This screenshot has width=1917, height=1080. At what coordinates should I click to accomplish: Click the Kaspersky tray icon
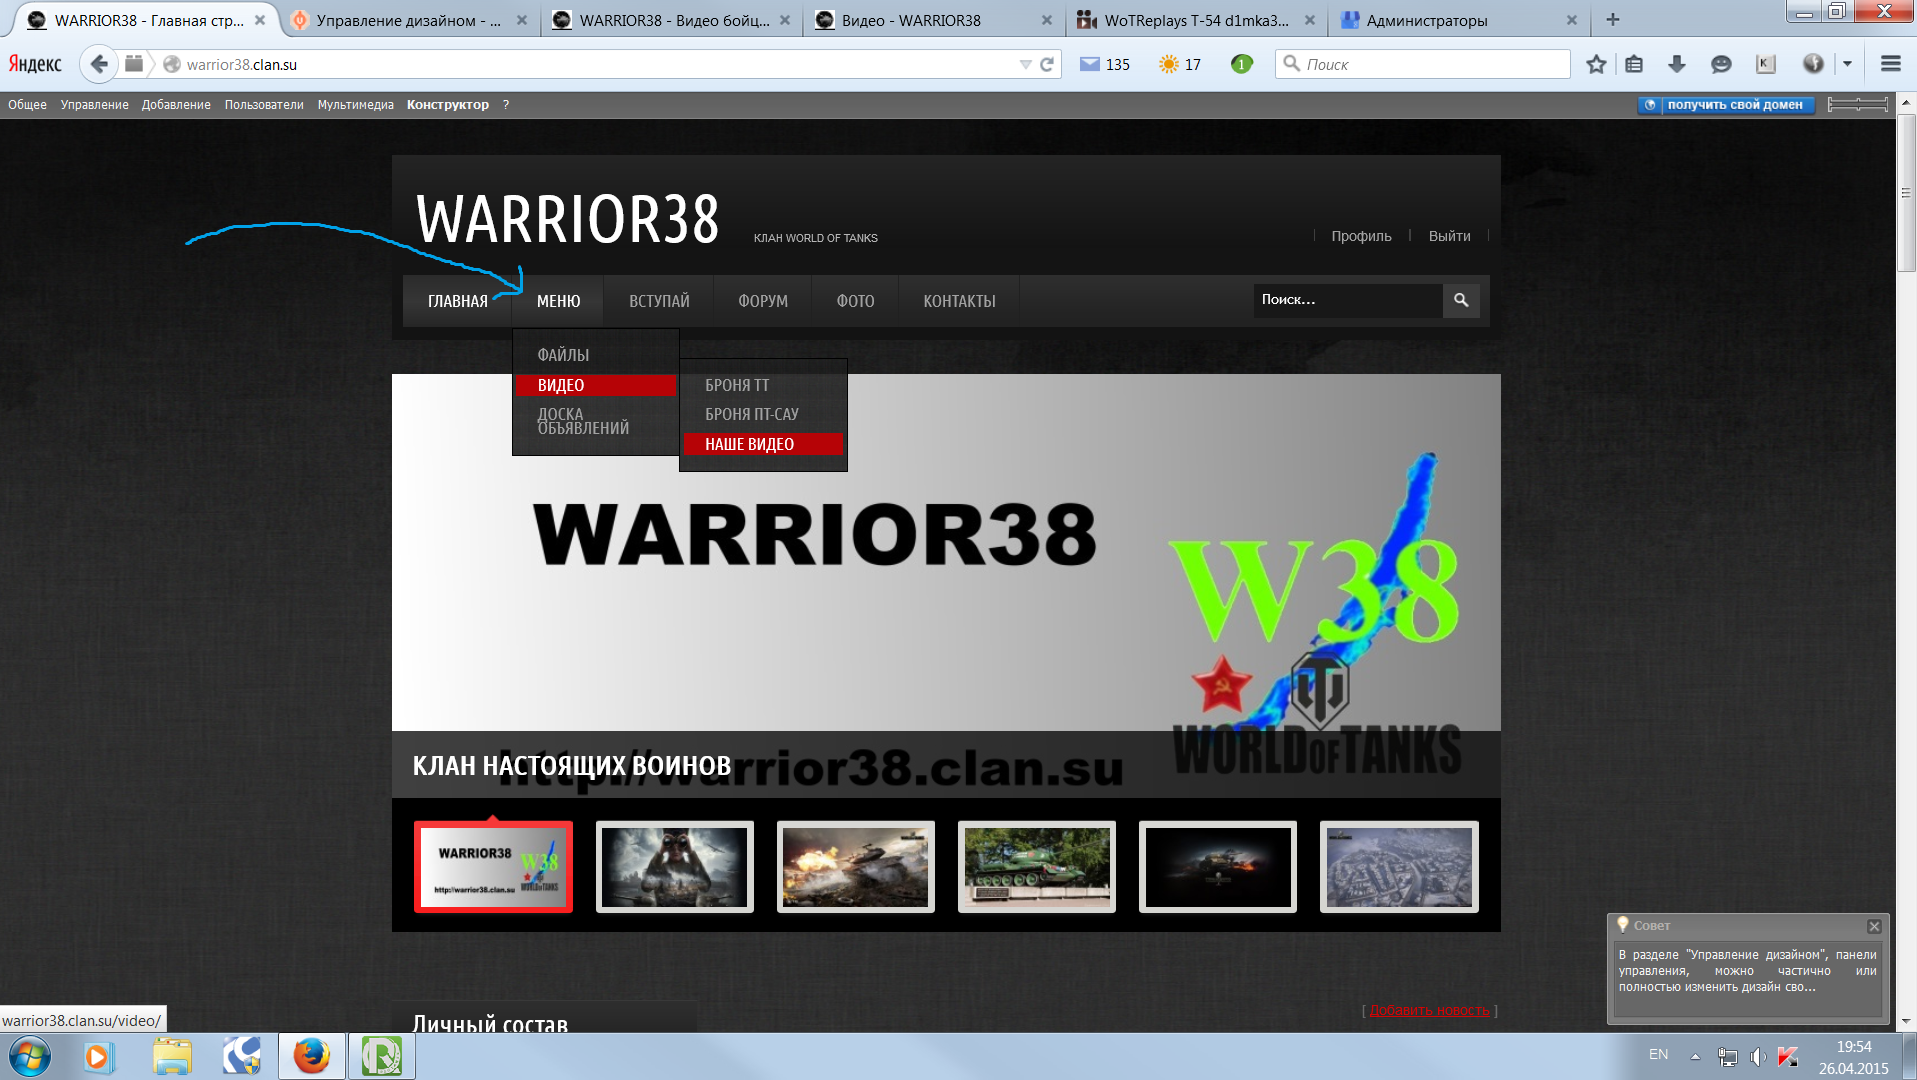[1788, 1056]
